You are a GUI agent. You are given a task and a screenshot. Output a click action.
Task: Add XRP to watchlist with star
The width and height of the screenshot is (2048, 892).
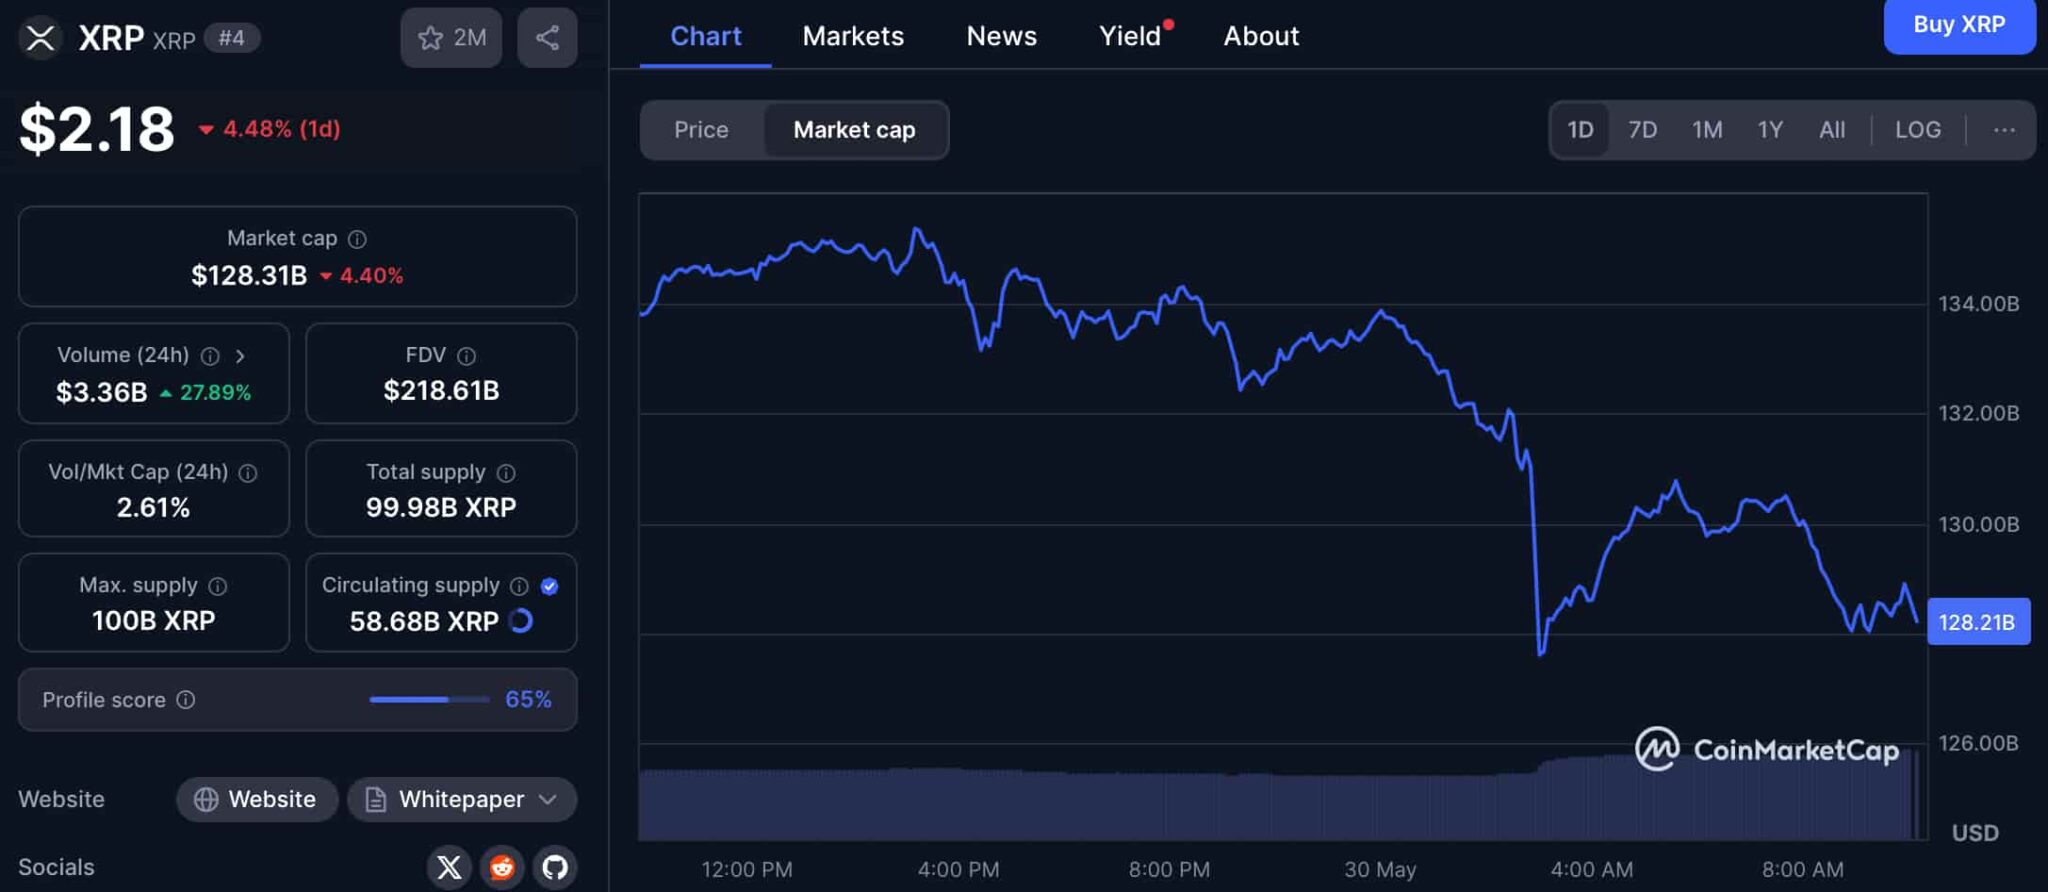(x=451, y=38)
